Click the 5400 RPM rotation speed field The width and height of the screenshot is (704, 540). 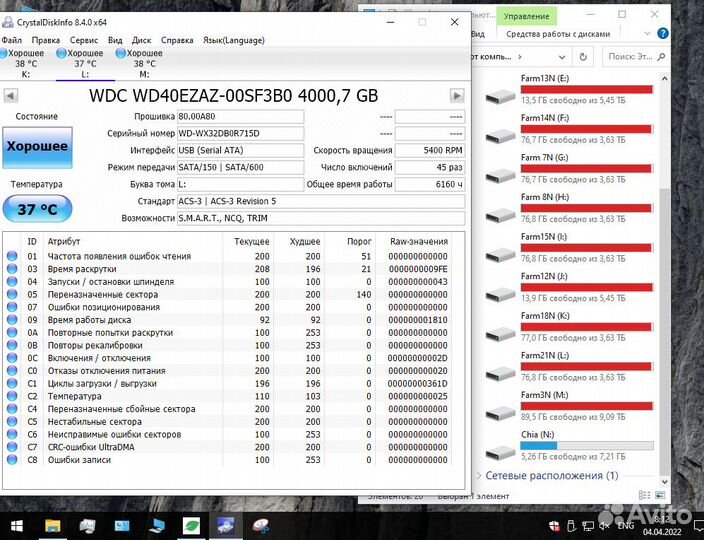point(430,150)
